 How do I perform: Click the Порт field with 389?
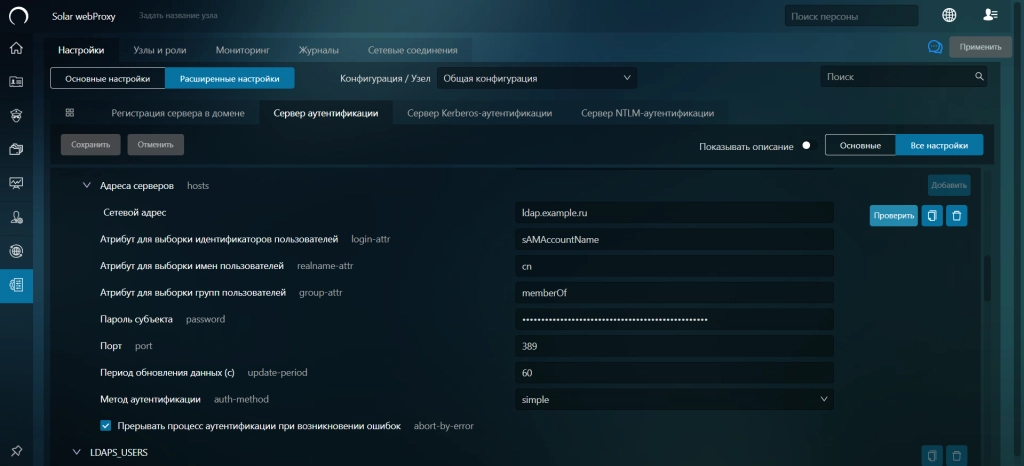pos(674,347)
